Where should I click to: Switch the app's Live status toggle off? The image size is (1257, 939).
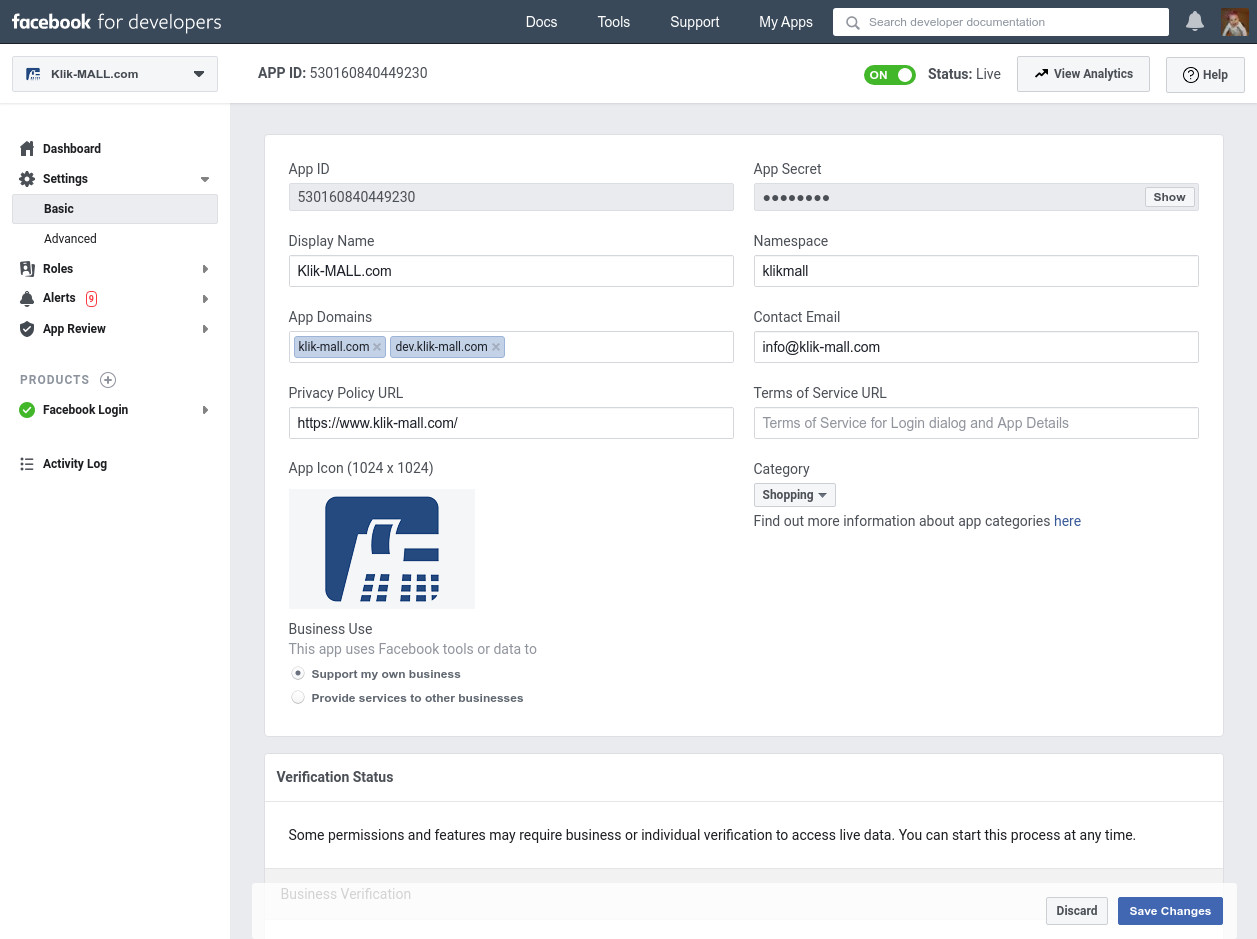(889, 74)
